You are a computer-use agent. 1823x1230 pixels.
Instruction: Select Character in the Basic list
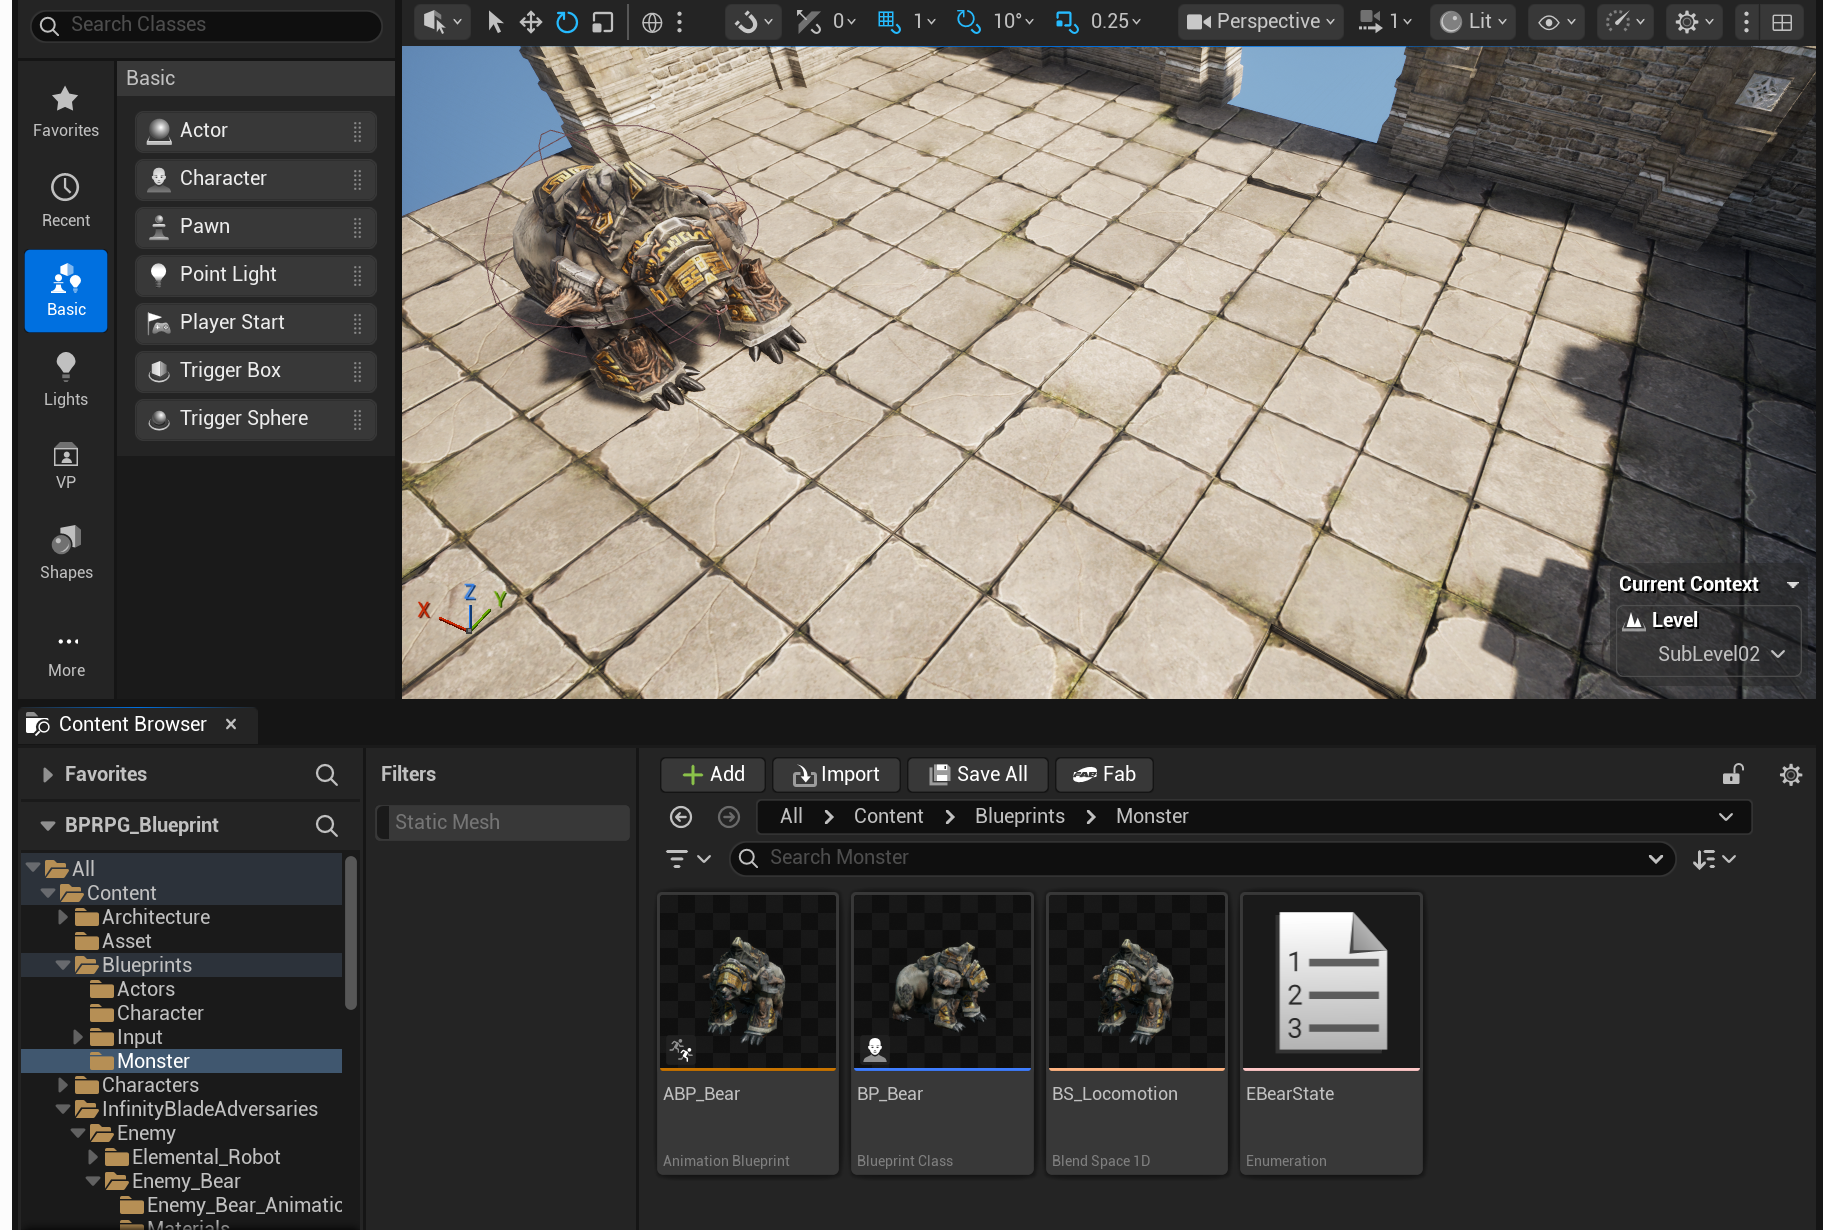[x=256, y=179]
